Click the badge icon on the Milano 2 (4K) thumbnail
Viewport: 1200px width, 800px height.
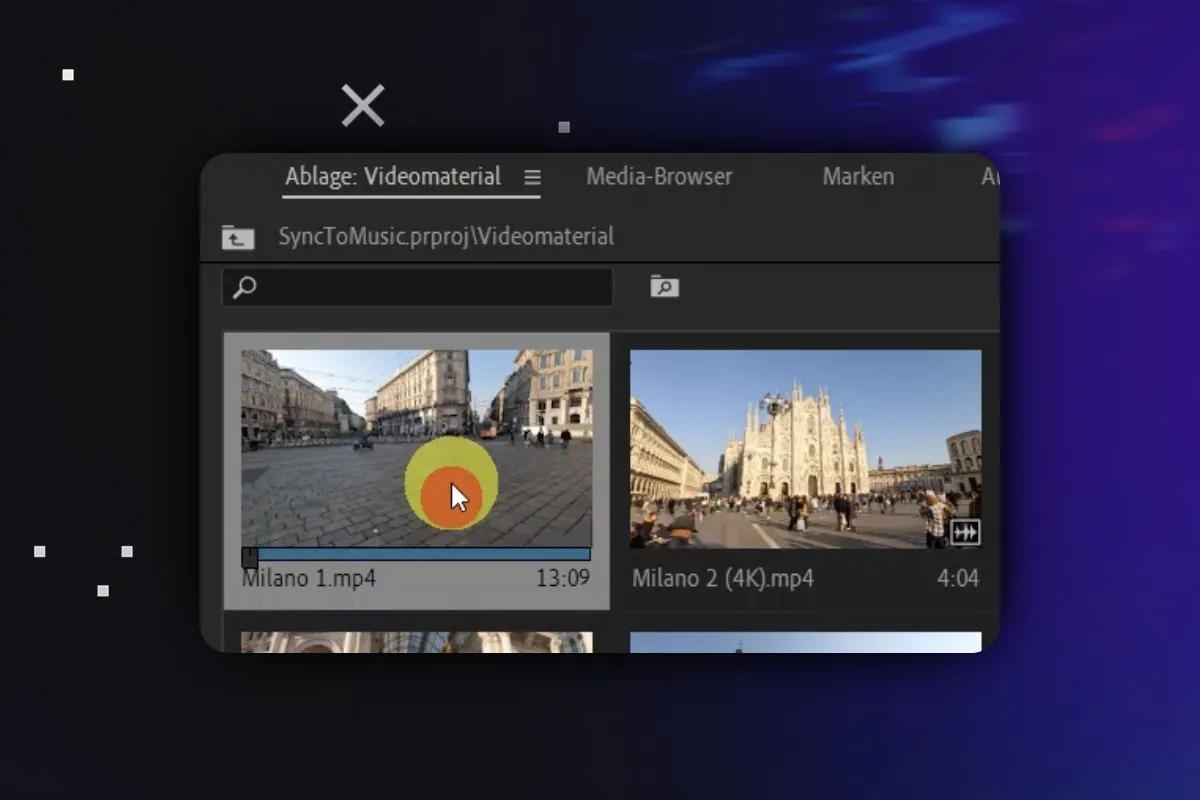pyautogui.click(x=965, y=533)
